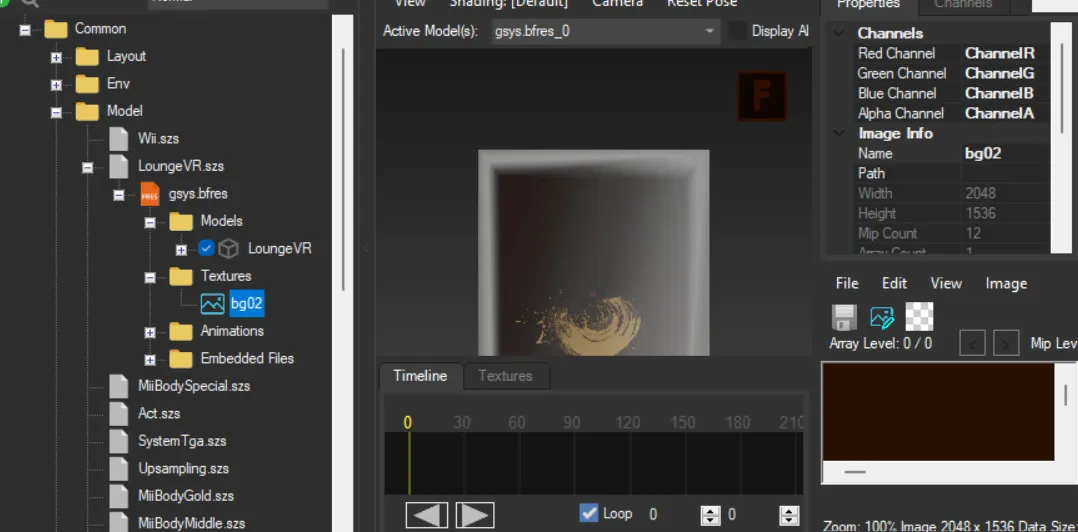Toggle the LoungeVR model visibility checkbox

(207, 248)
